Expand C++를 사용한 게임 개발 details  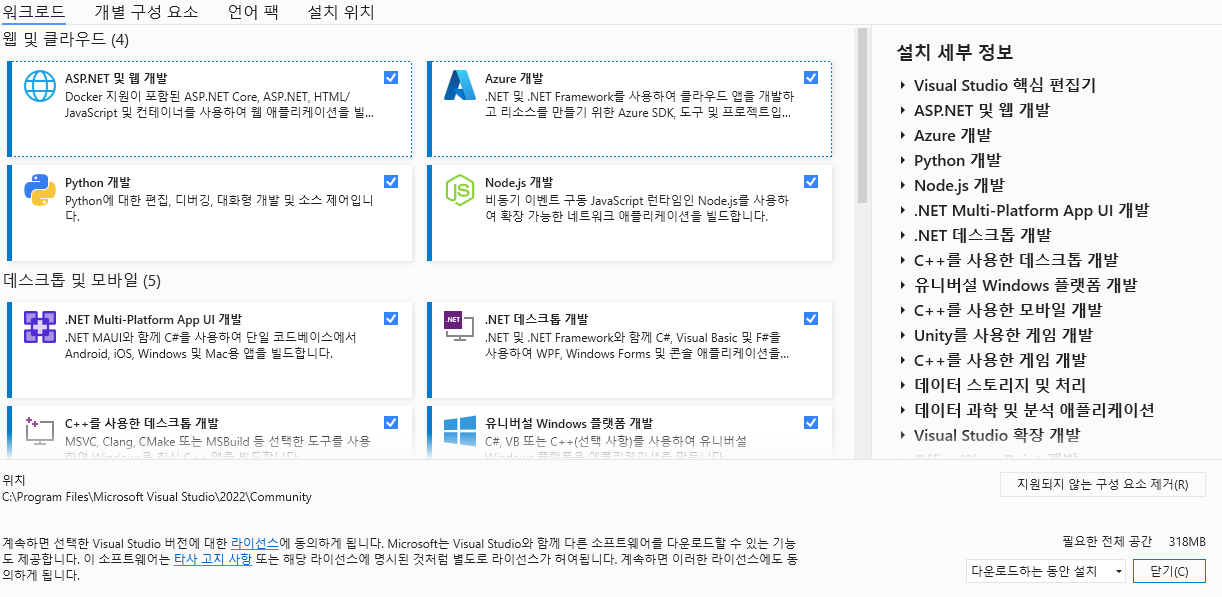tap(902, 360)
